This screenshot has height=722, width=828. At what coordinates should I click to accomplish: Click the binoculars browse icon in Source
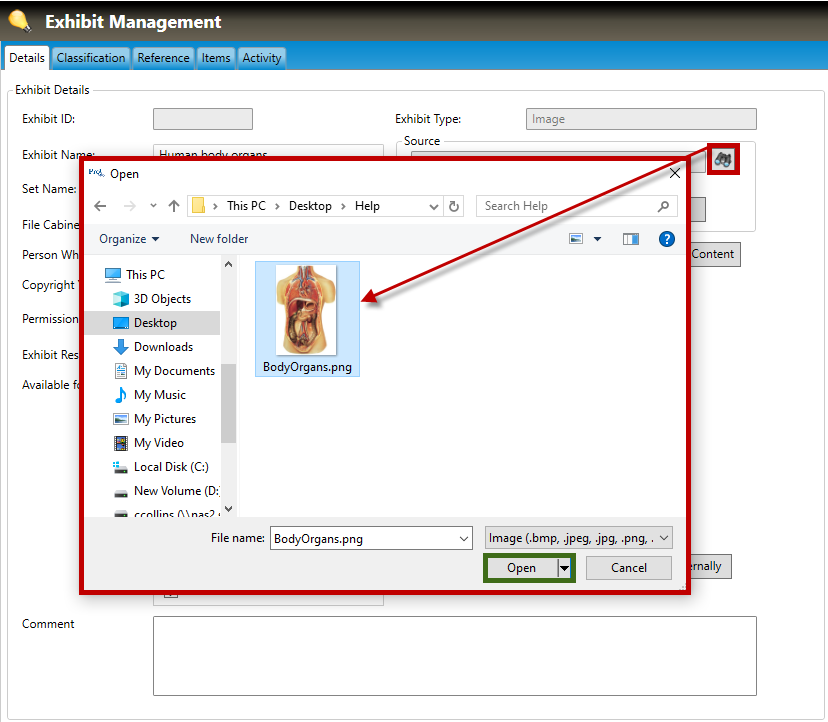pos(724,159)
